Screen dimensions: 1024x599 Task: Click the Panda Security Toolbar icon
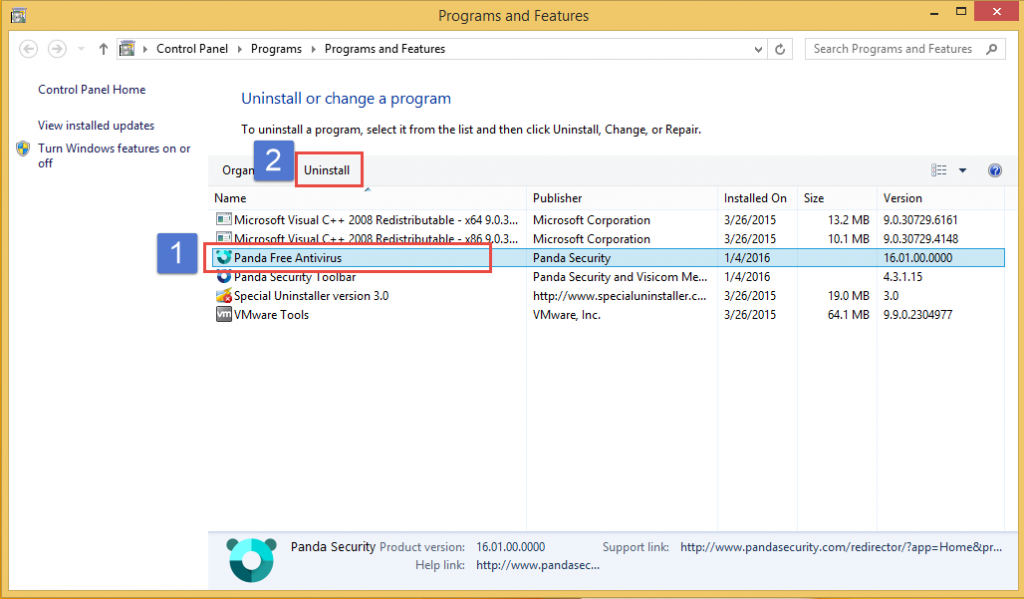tap(224, 277)
